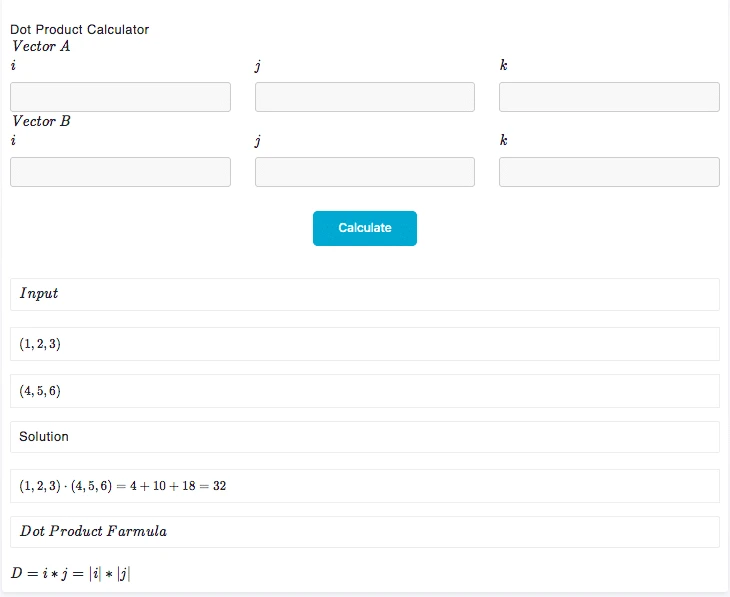This screenshot has height=597, width=730.
Task: Focus the Vector A j component field
Action: pyautogui.click(x=364, y=97)
